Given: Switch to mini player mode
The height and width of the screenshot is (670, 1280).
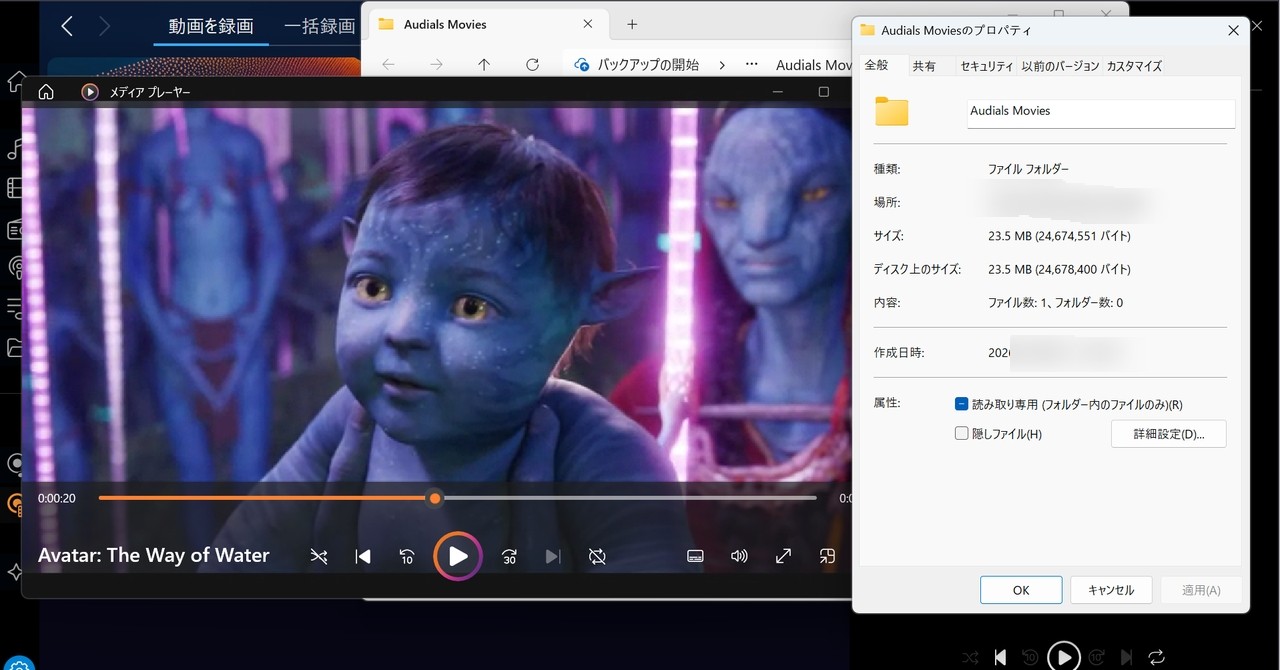Looking at the screenshot, I should pos(827,556).
